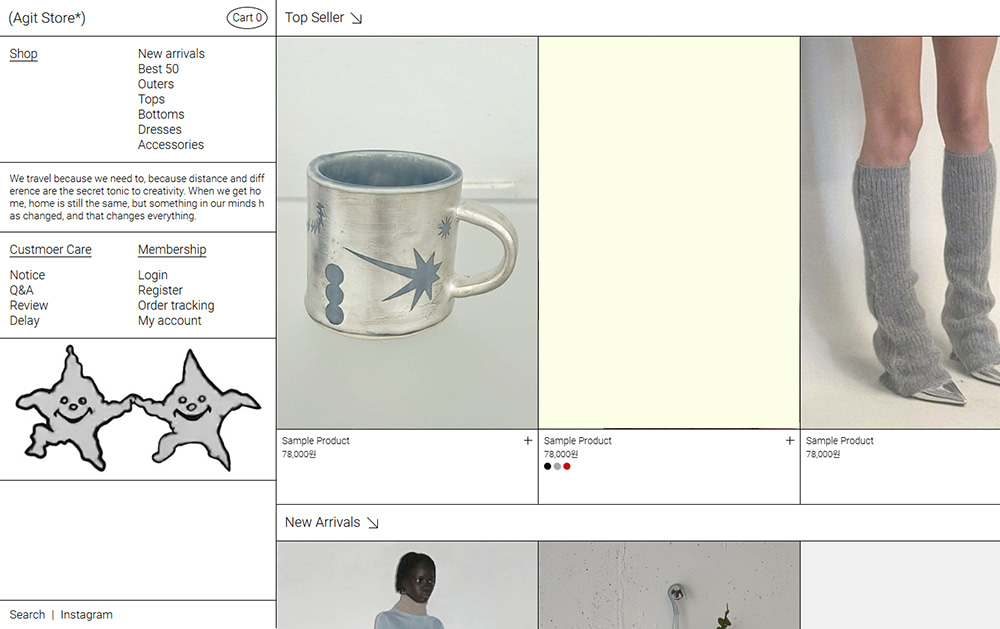Click the arrow icon beside New Arrivals
The height and width of the screenshot is (629, 1000).
tap(372, 523)
